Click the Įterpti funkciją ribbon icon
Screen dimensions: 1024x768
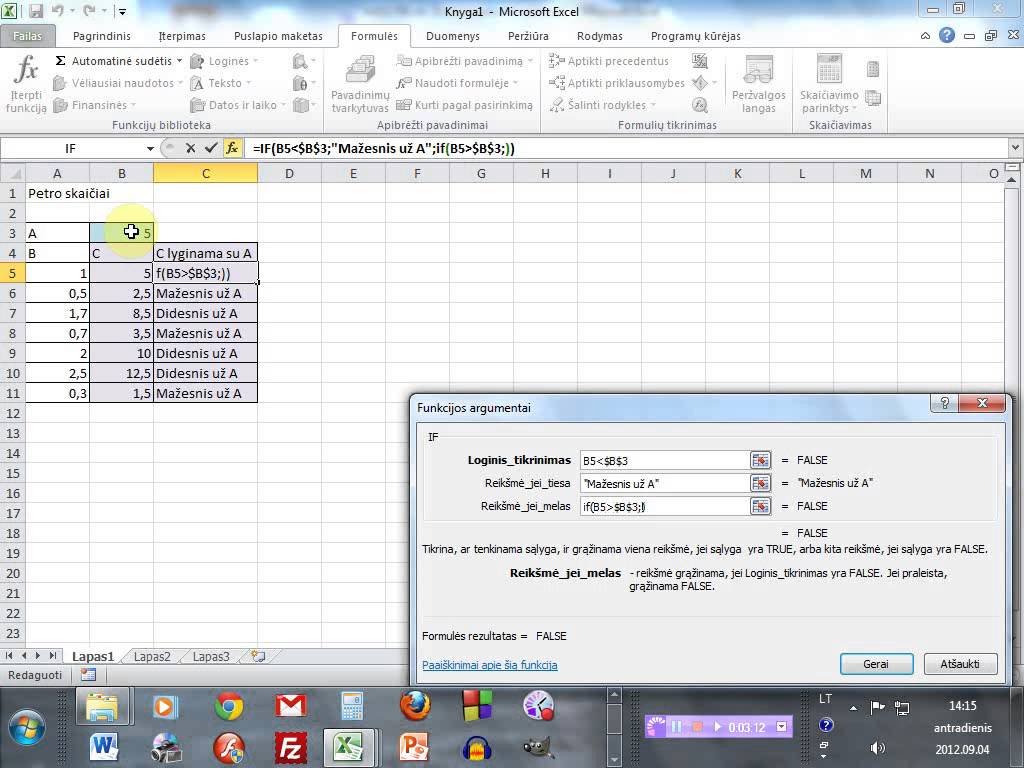point(26,84)
